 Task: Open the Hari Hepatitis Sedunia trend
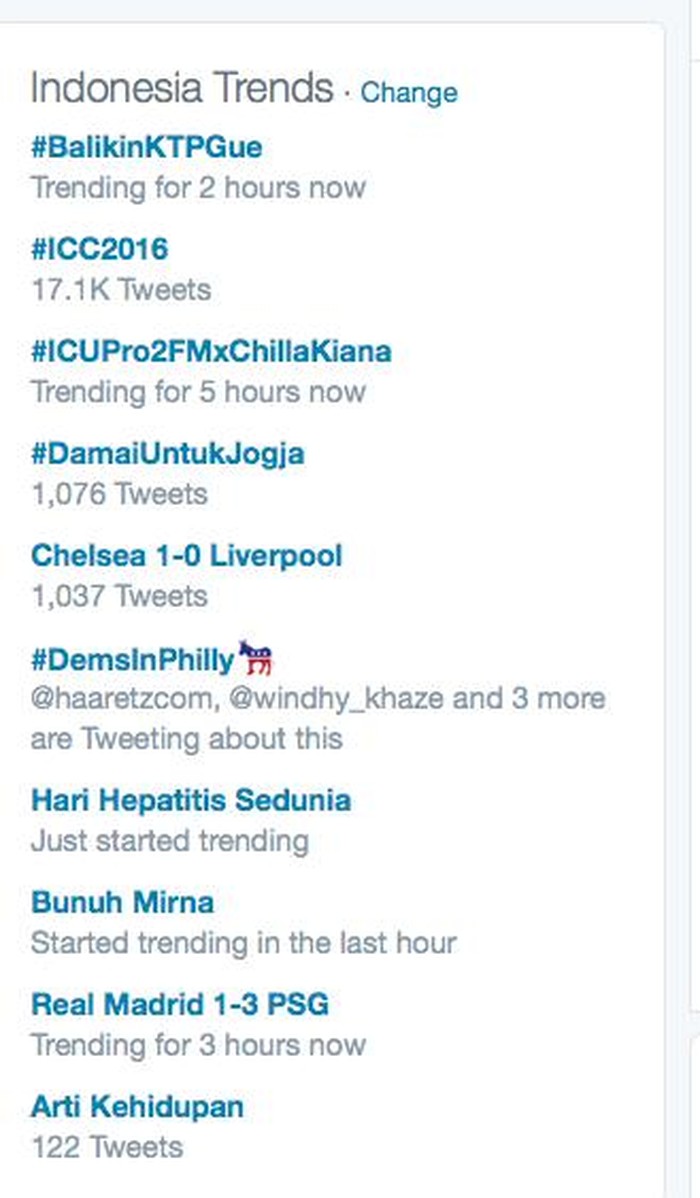pyautogui.click(x=191, y=801)
